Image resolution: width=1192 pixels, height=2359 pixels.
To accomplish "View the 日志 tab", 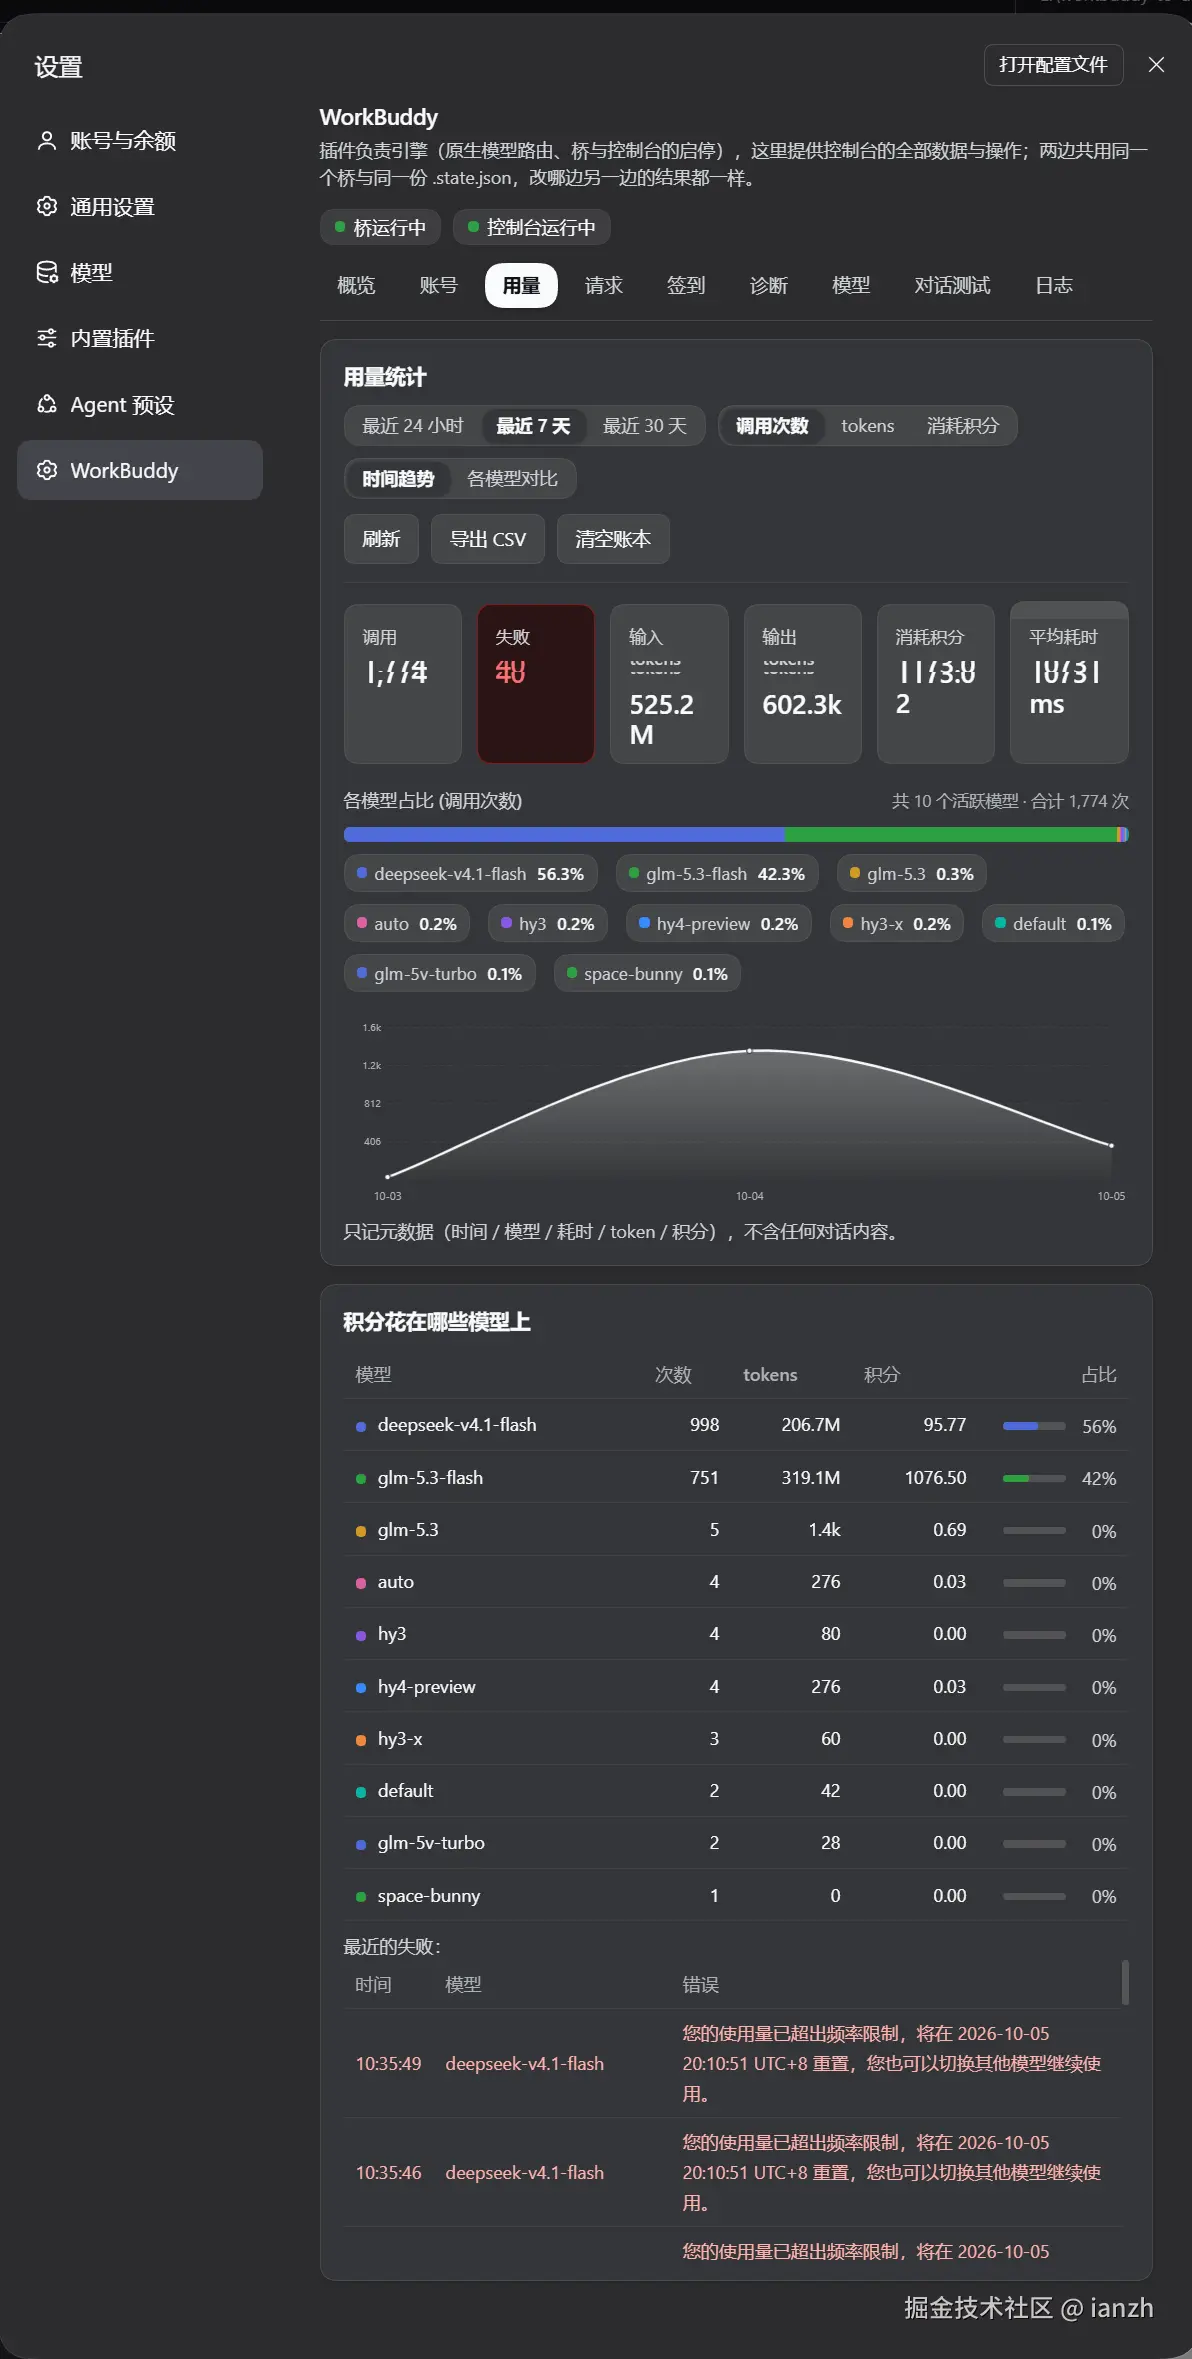I will (x=1054, y=286).
